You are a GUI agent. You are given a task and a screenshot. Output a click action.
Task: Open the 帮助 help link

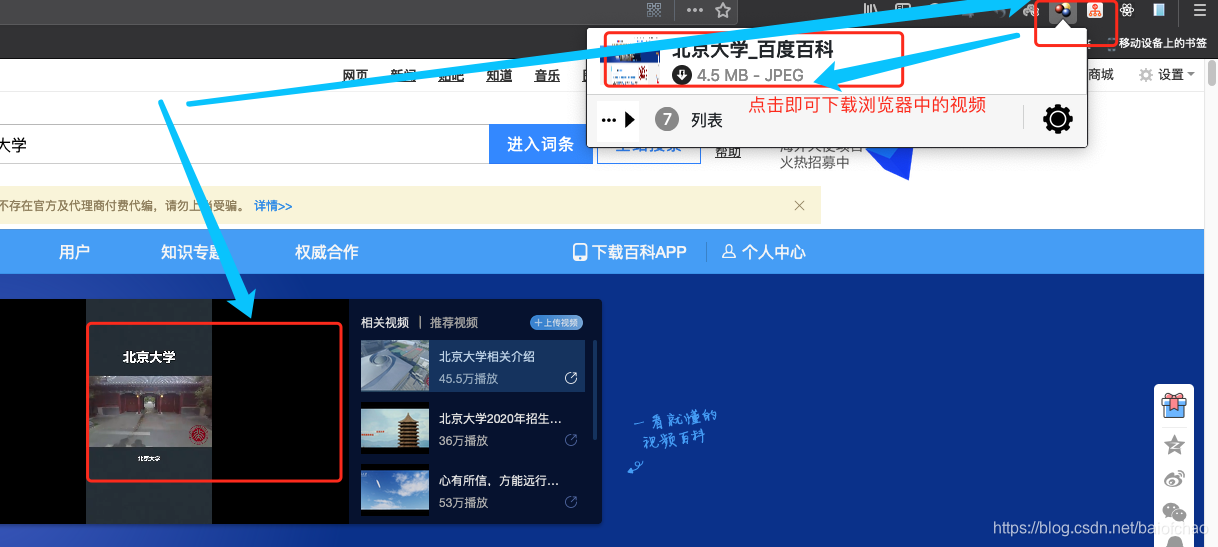pos(728,152)
